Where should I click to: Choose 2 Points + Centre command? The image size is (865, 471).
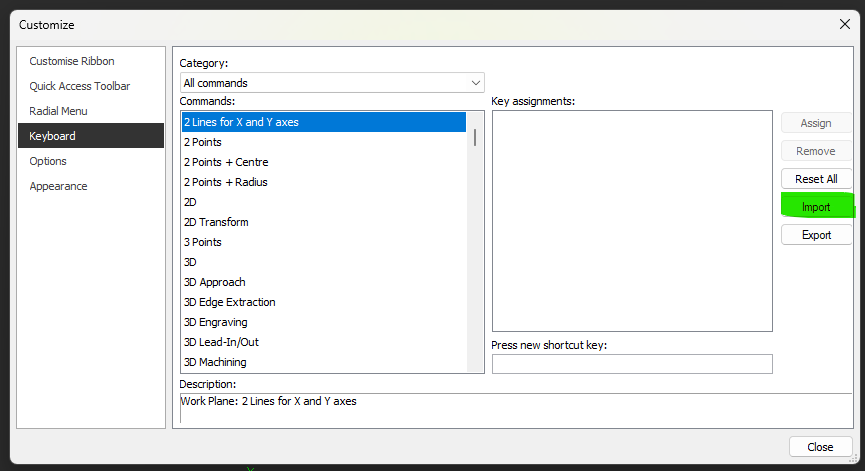[x=226, y=162]
